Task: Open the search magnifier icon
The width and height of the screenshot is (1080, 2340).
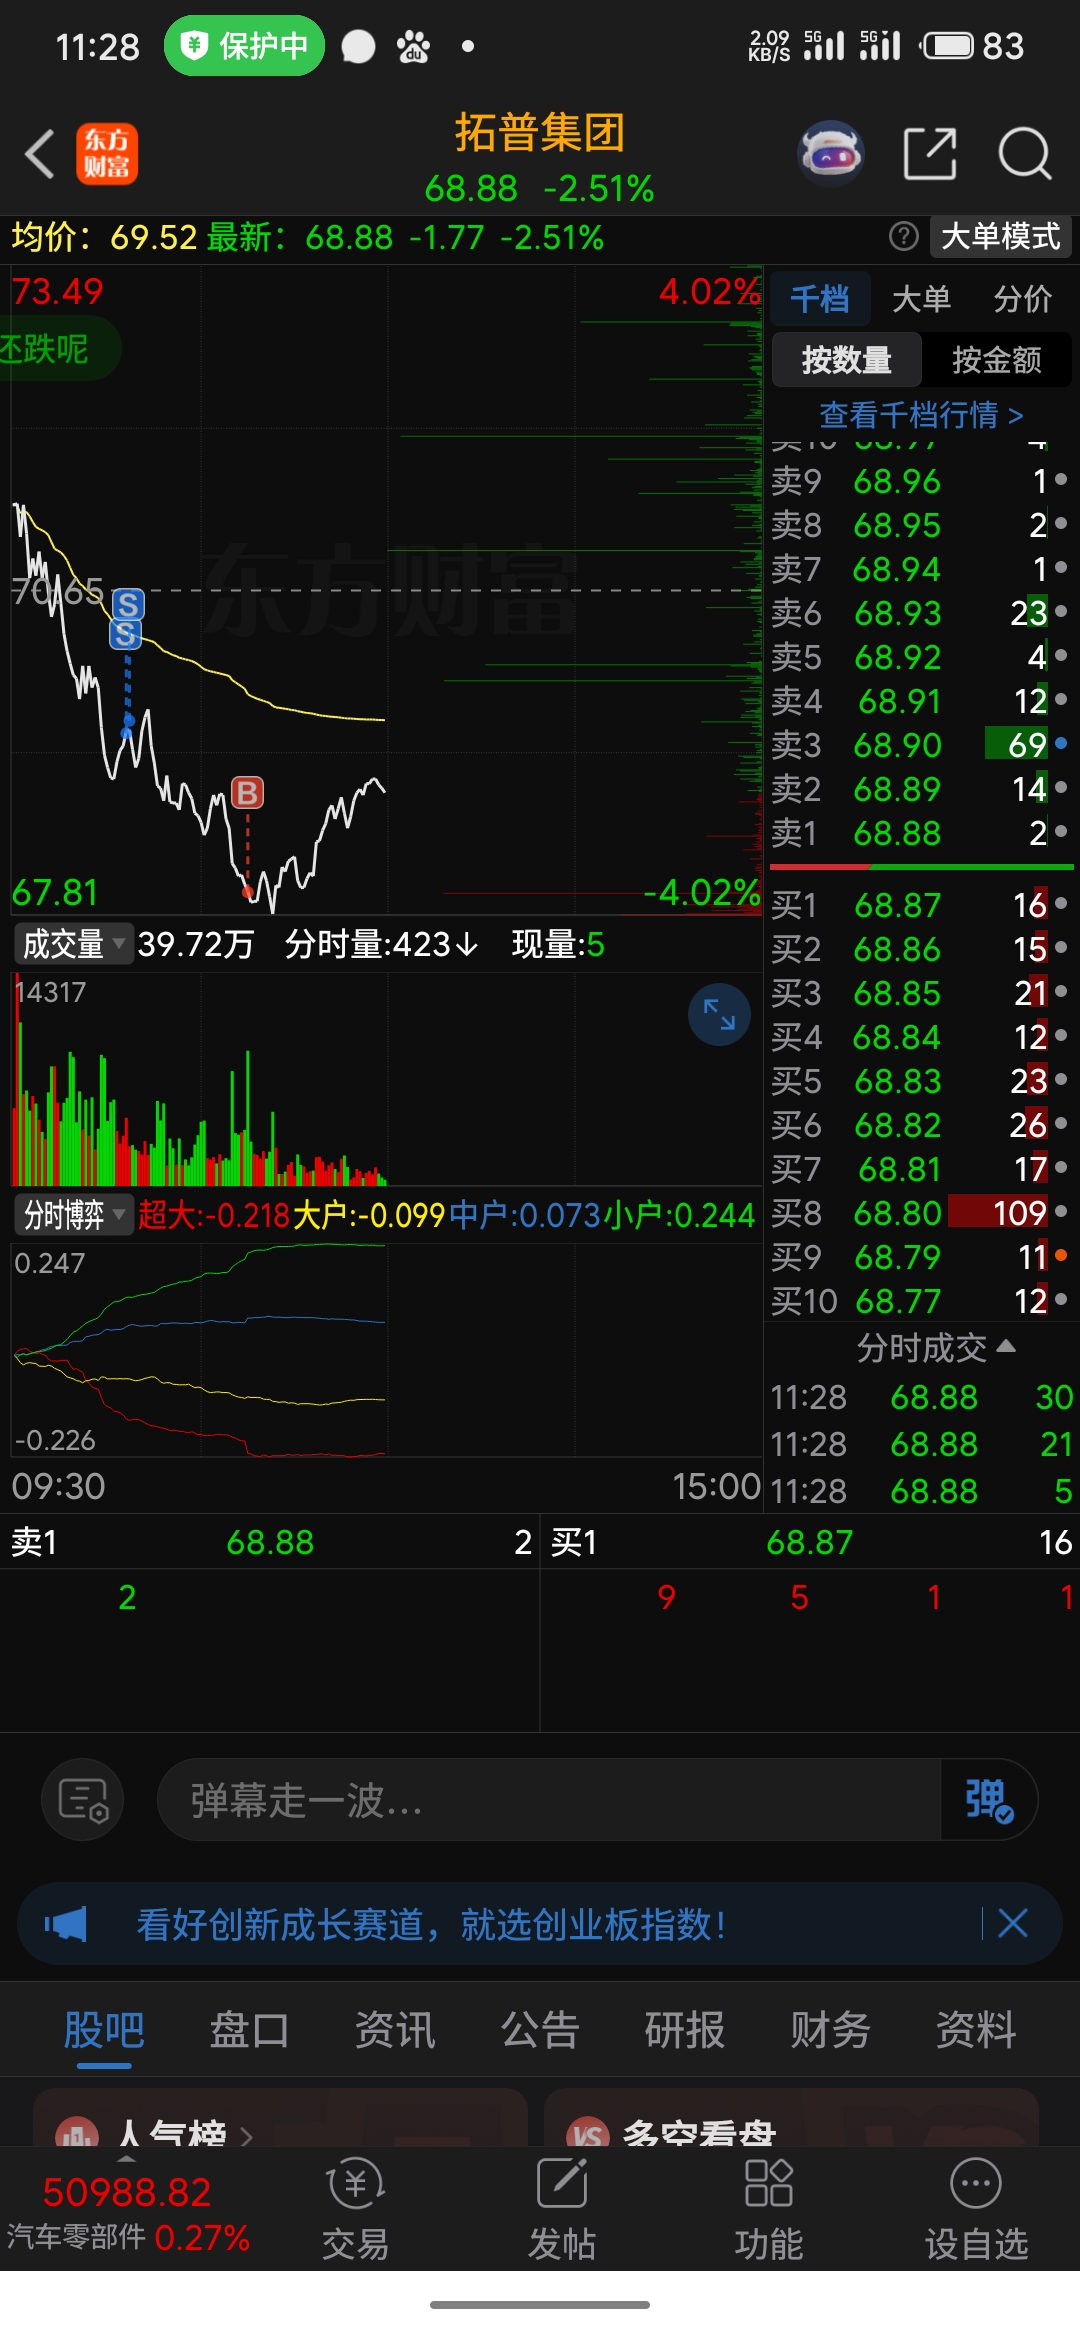Action: (x=1025, y=154)
